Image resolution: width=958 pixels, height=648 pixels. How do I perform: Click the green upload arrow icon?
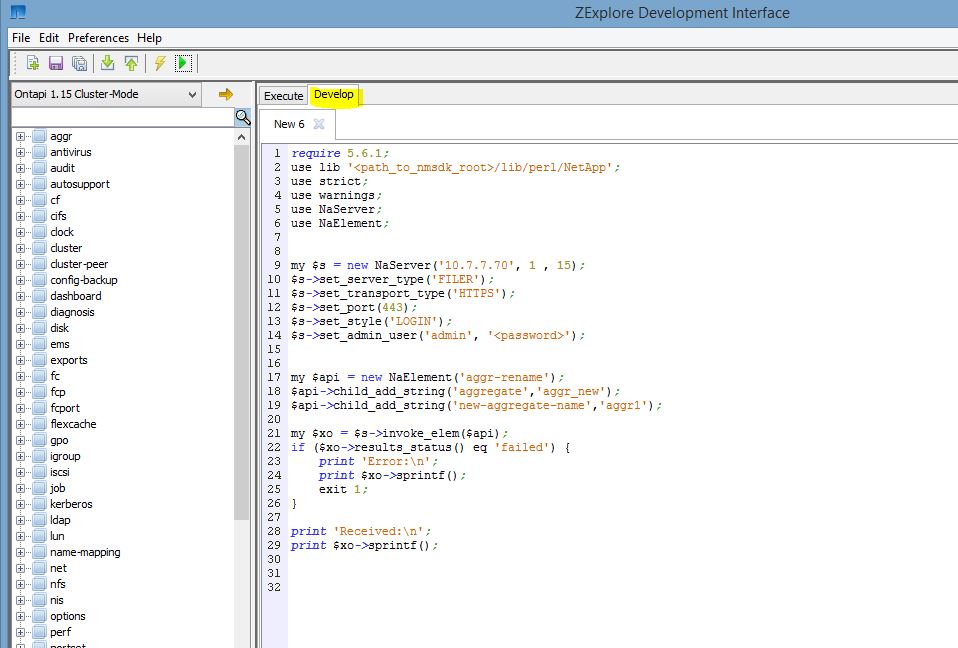[x=129, y=62]
